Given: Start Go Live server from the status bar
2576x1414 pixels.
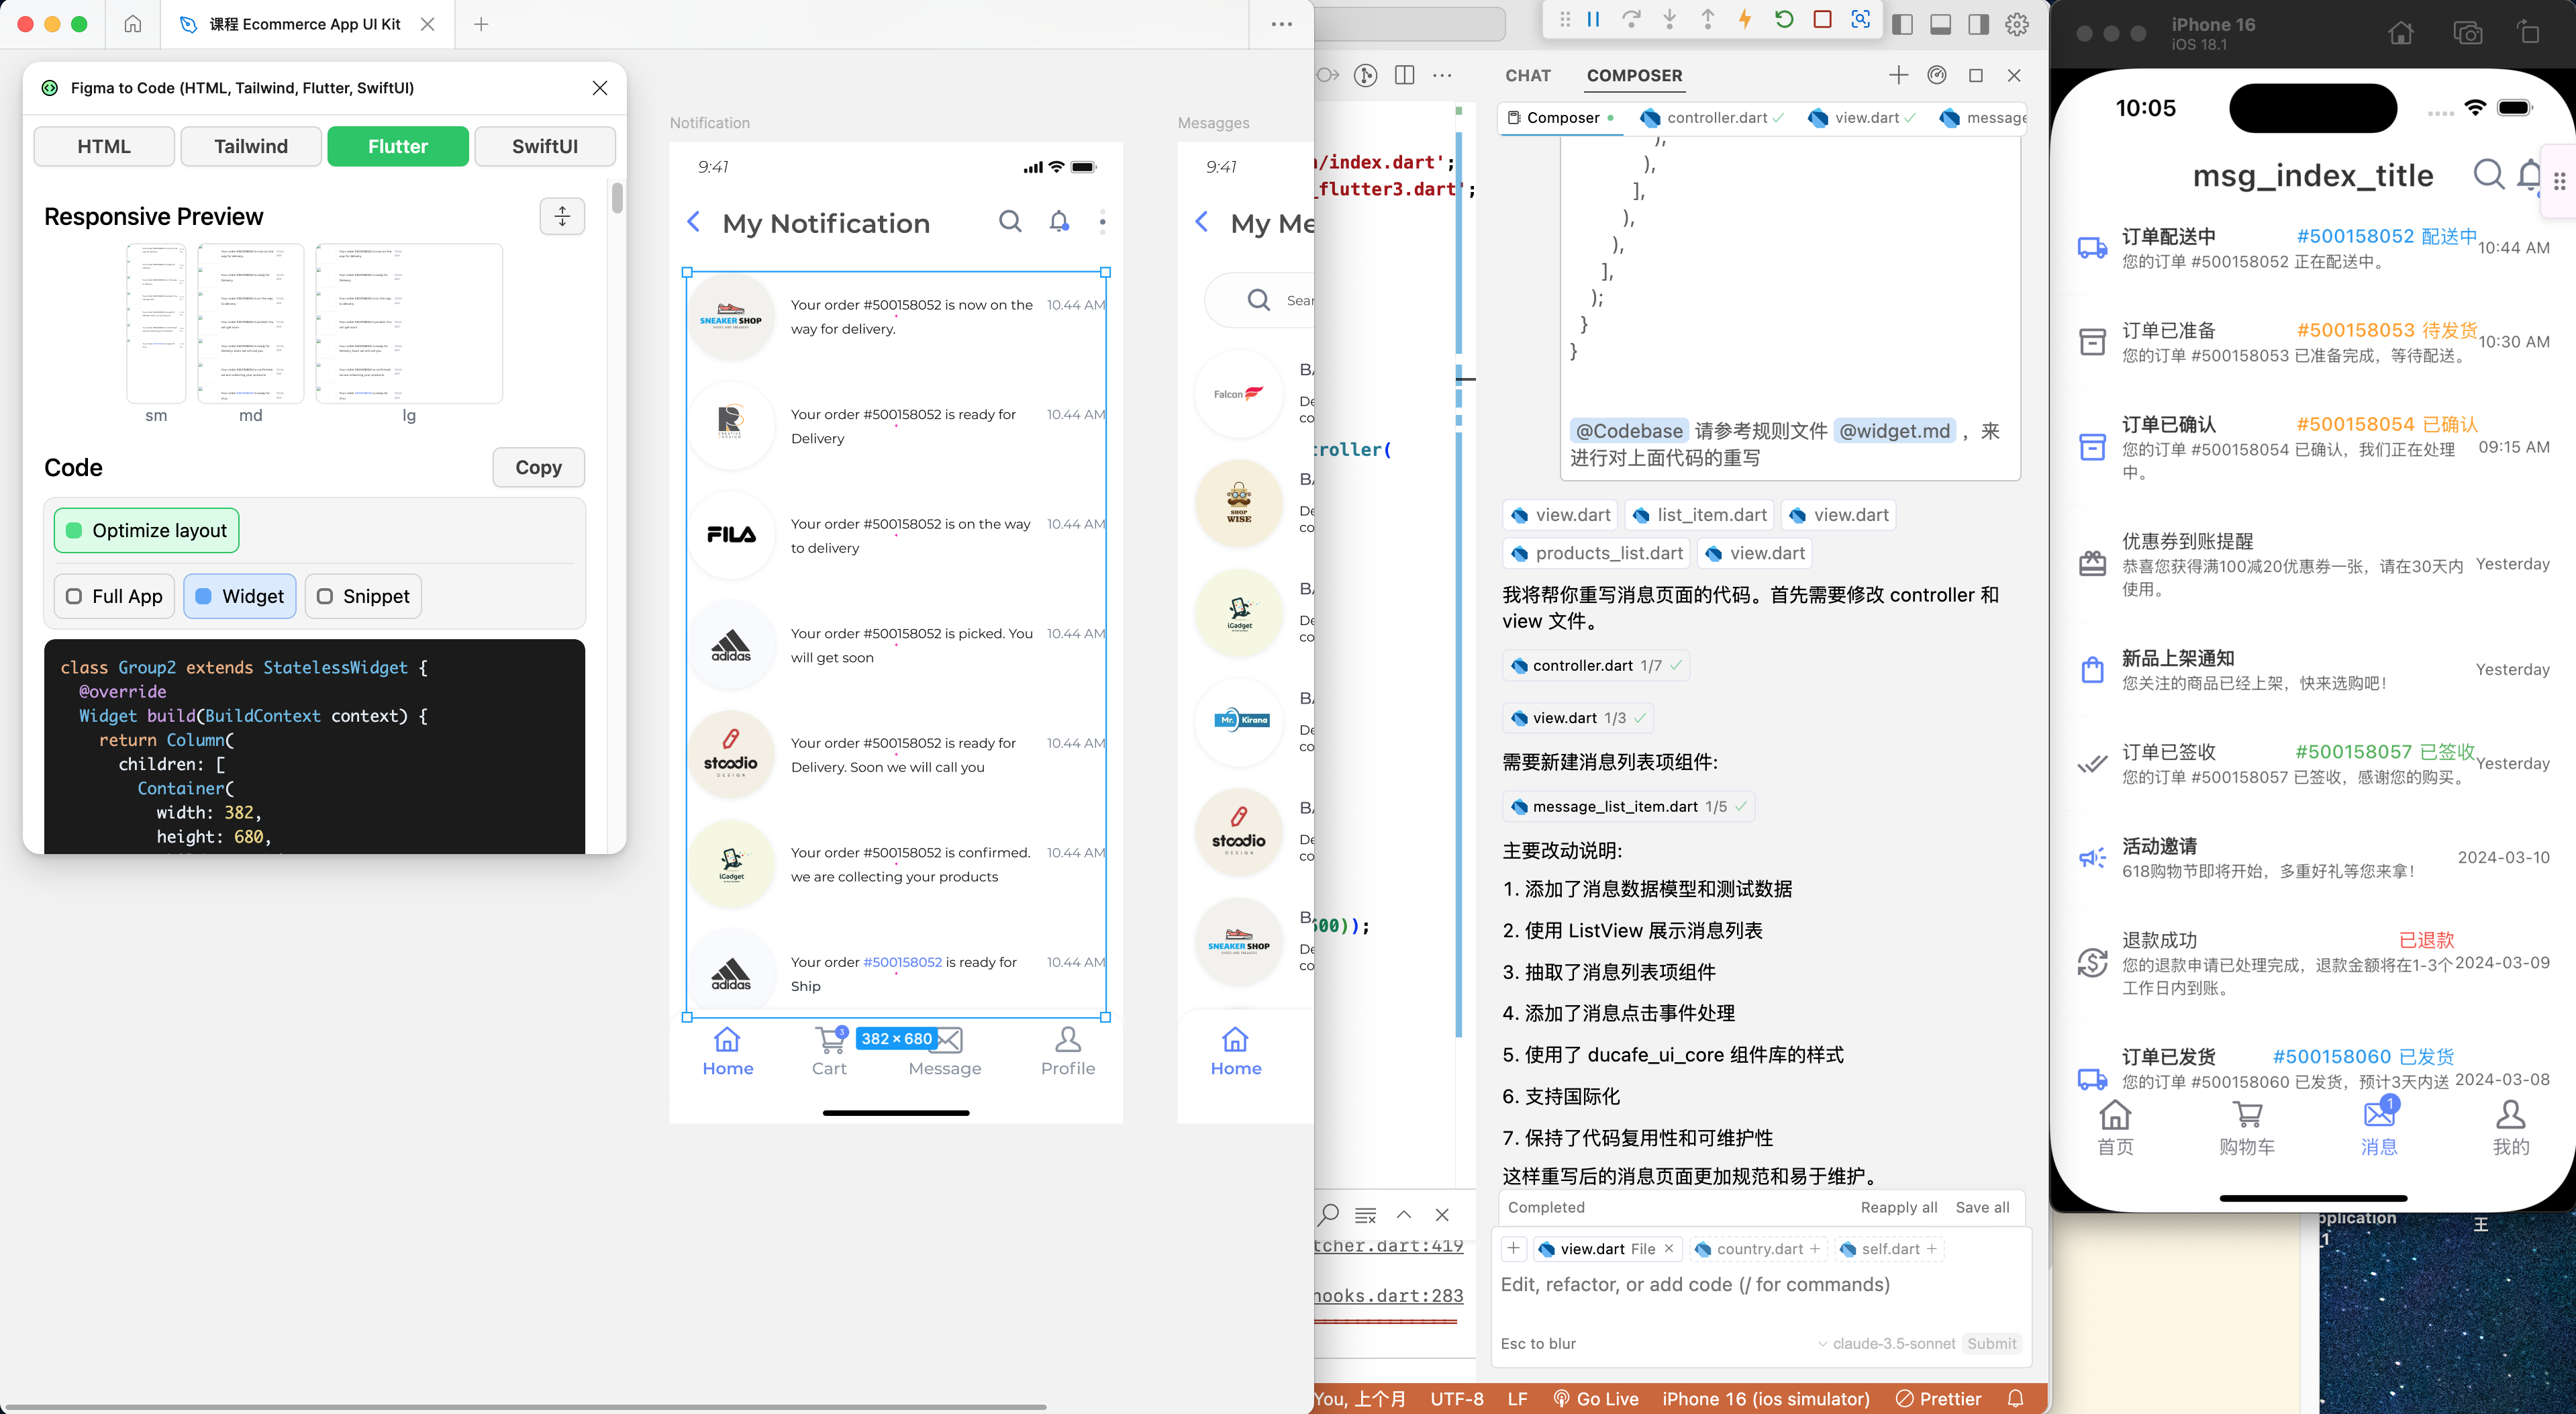Looking at the screenshot, I should 1597,1398.
